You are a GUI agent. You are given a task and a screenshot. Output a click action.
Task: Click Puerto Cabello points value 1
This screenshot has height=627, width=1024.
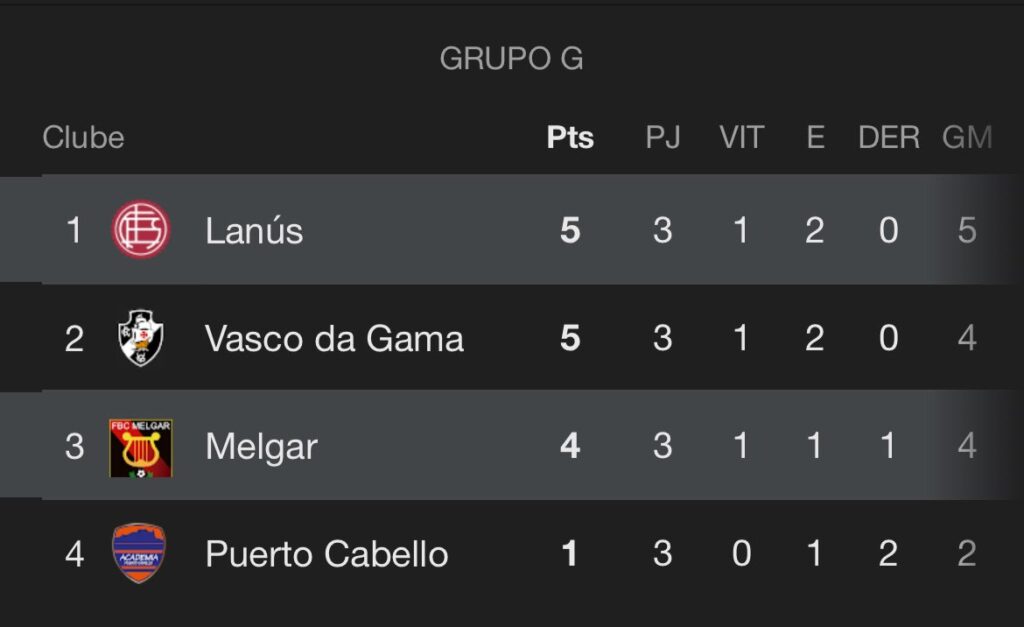coord(570,553)
